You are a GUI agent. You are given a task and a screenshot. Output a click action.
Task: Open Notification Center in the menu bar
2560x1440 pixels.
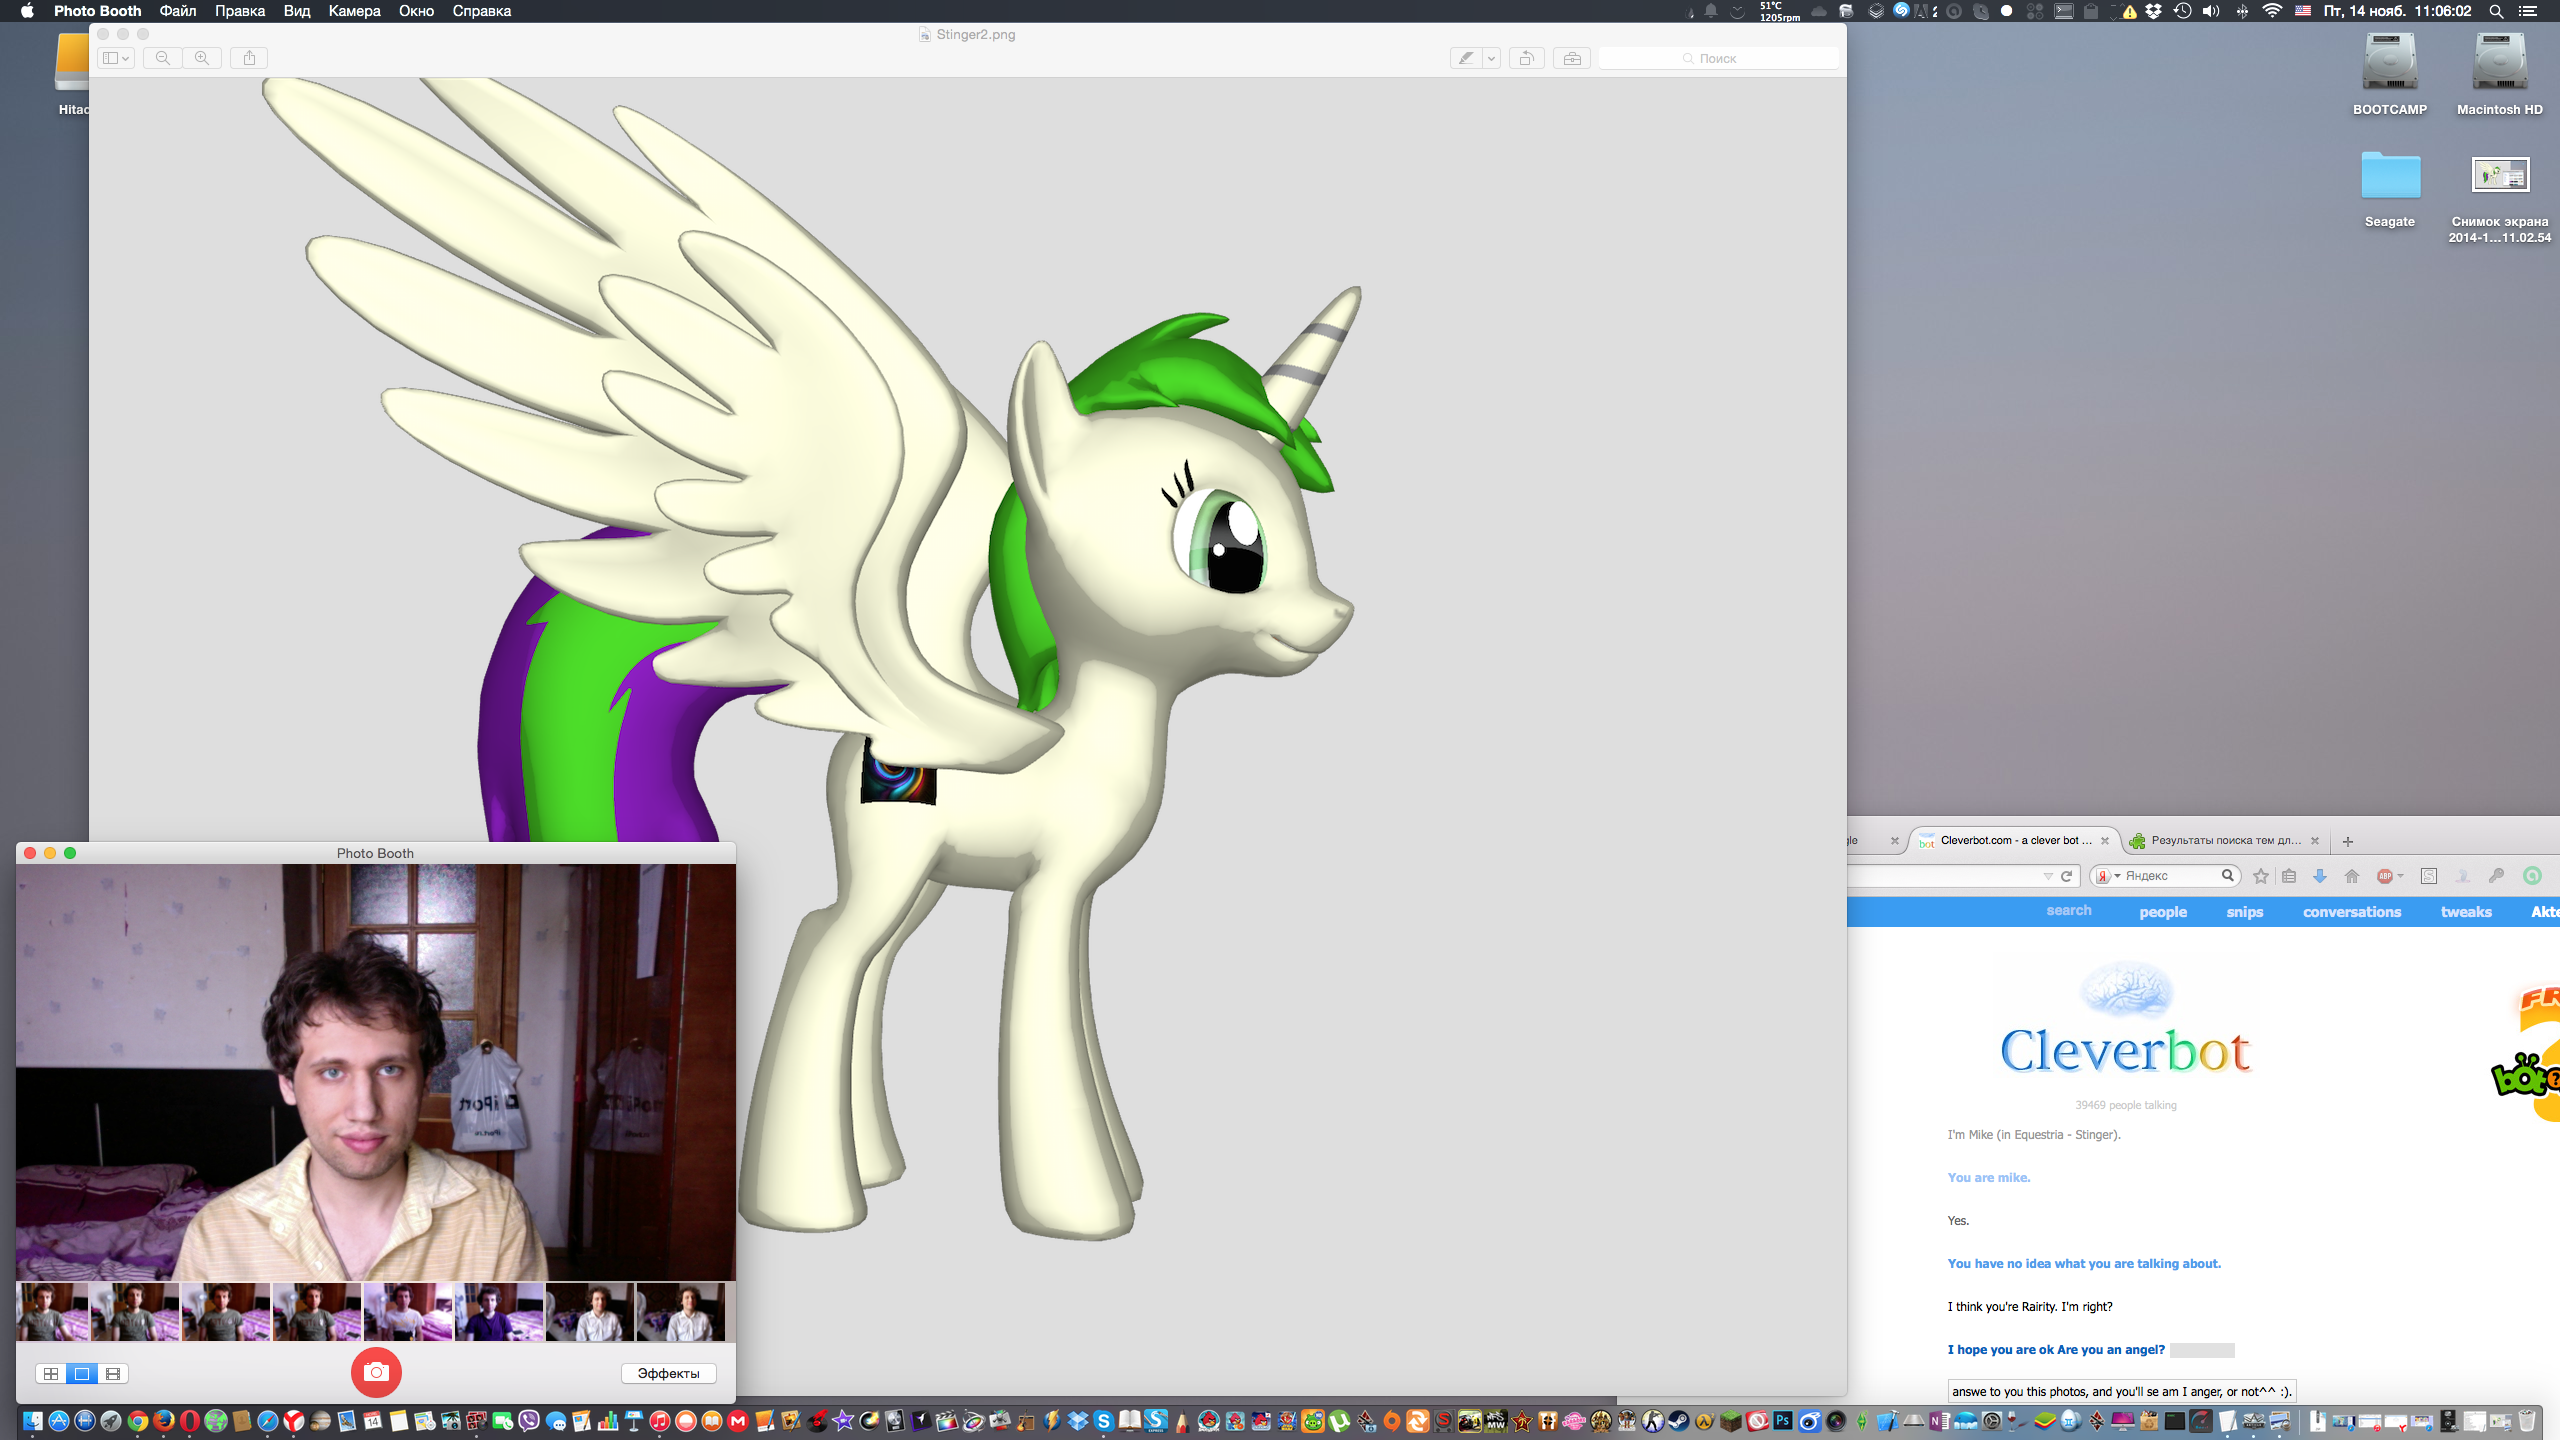pyautogui.click(x=2528, y=11)
